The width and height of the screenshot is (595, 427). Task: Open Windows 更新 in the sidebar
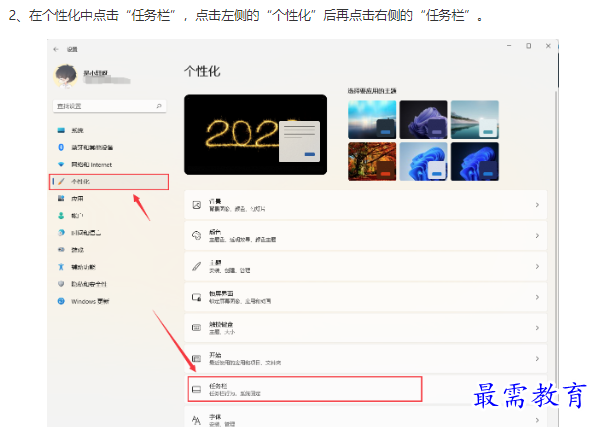(x=90, y=301)
